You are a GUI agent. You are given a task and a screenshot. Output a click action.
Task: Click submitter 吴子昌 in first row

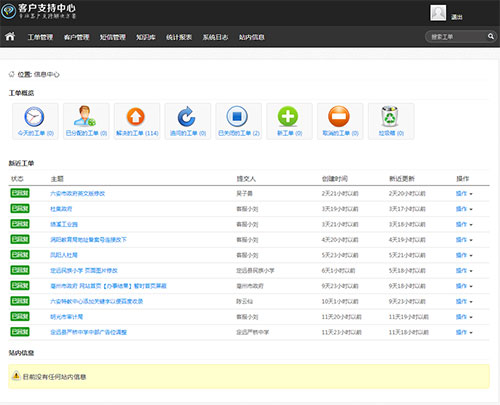click(x=244, y=193)
